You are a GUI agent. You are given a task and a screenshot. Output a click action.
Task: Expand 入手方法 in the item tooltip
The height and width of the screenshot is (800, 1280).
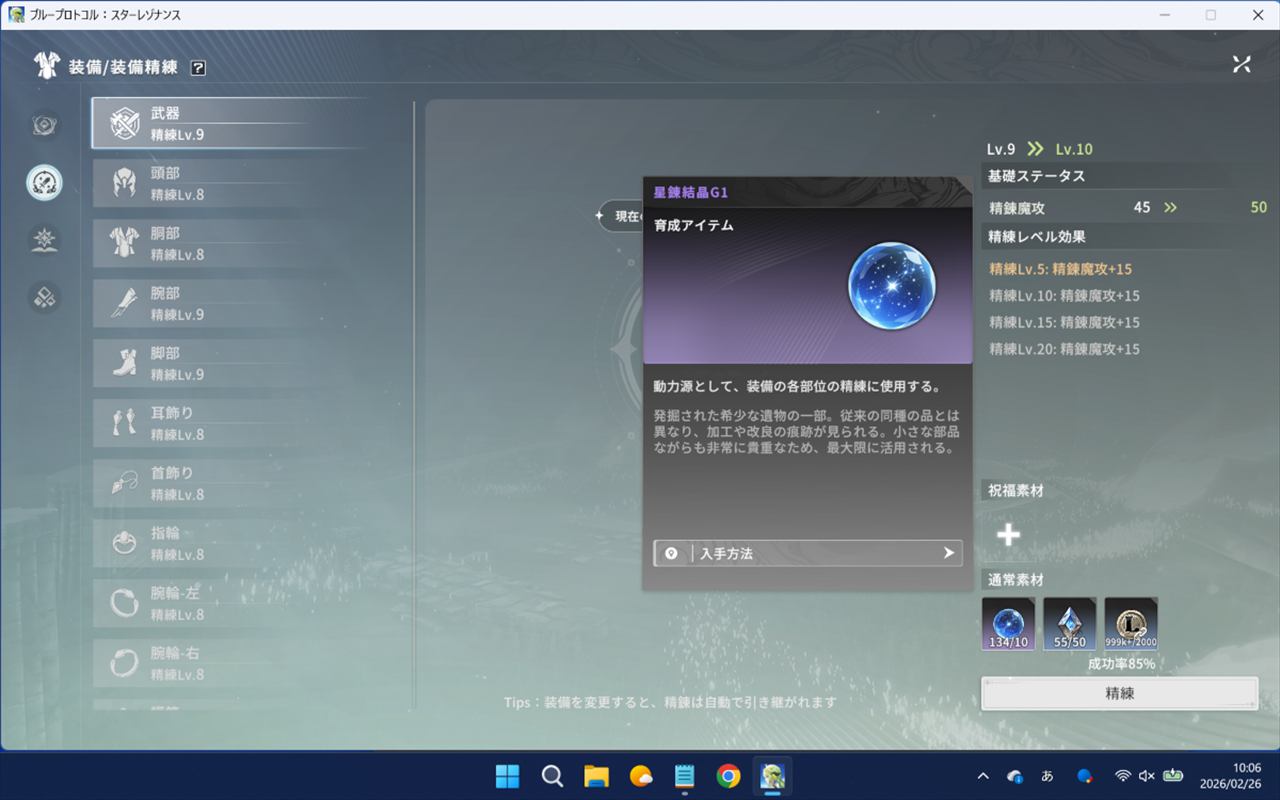[x=808, y=553]
